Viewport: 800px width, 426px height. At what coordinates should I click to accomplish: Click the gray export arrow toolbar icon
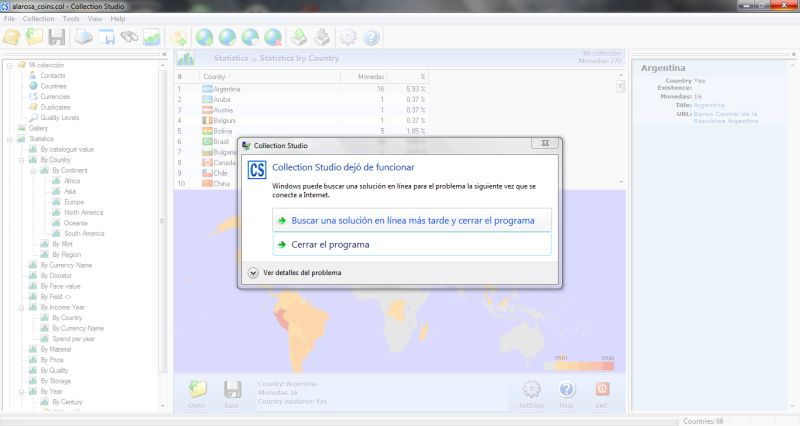[322, 37]
